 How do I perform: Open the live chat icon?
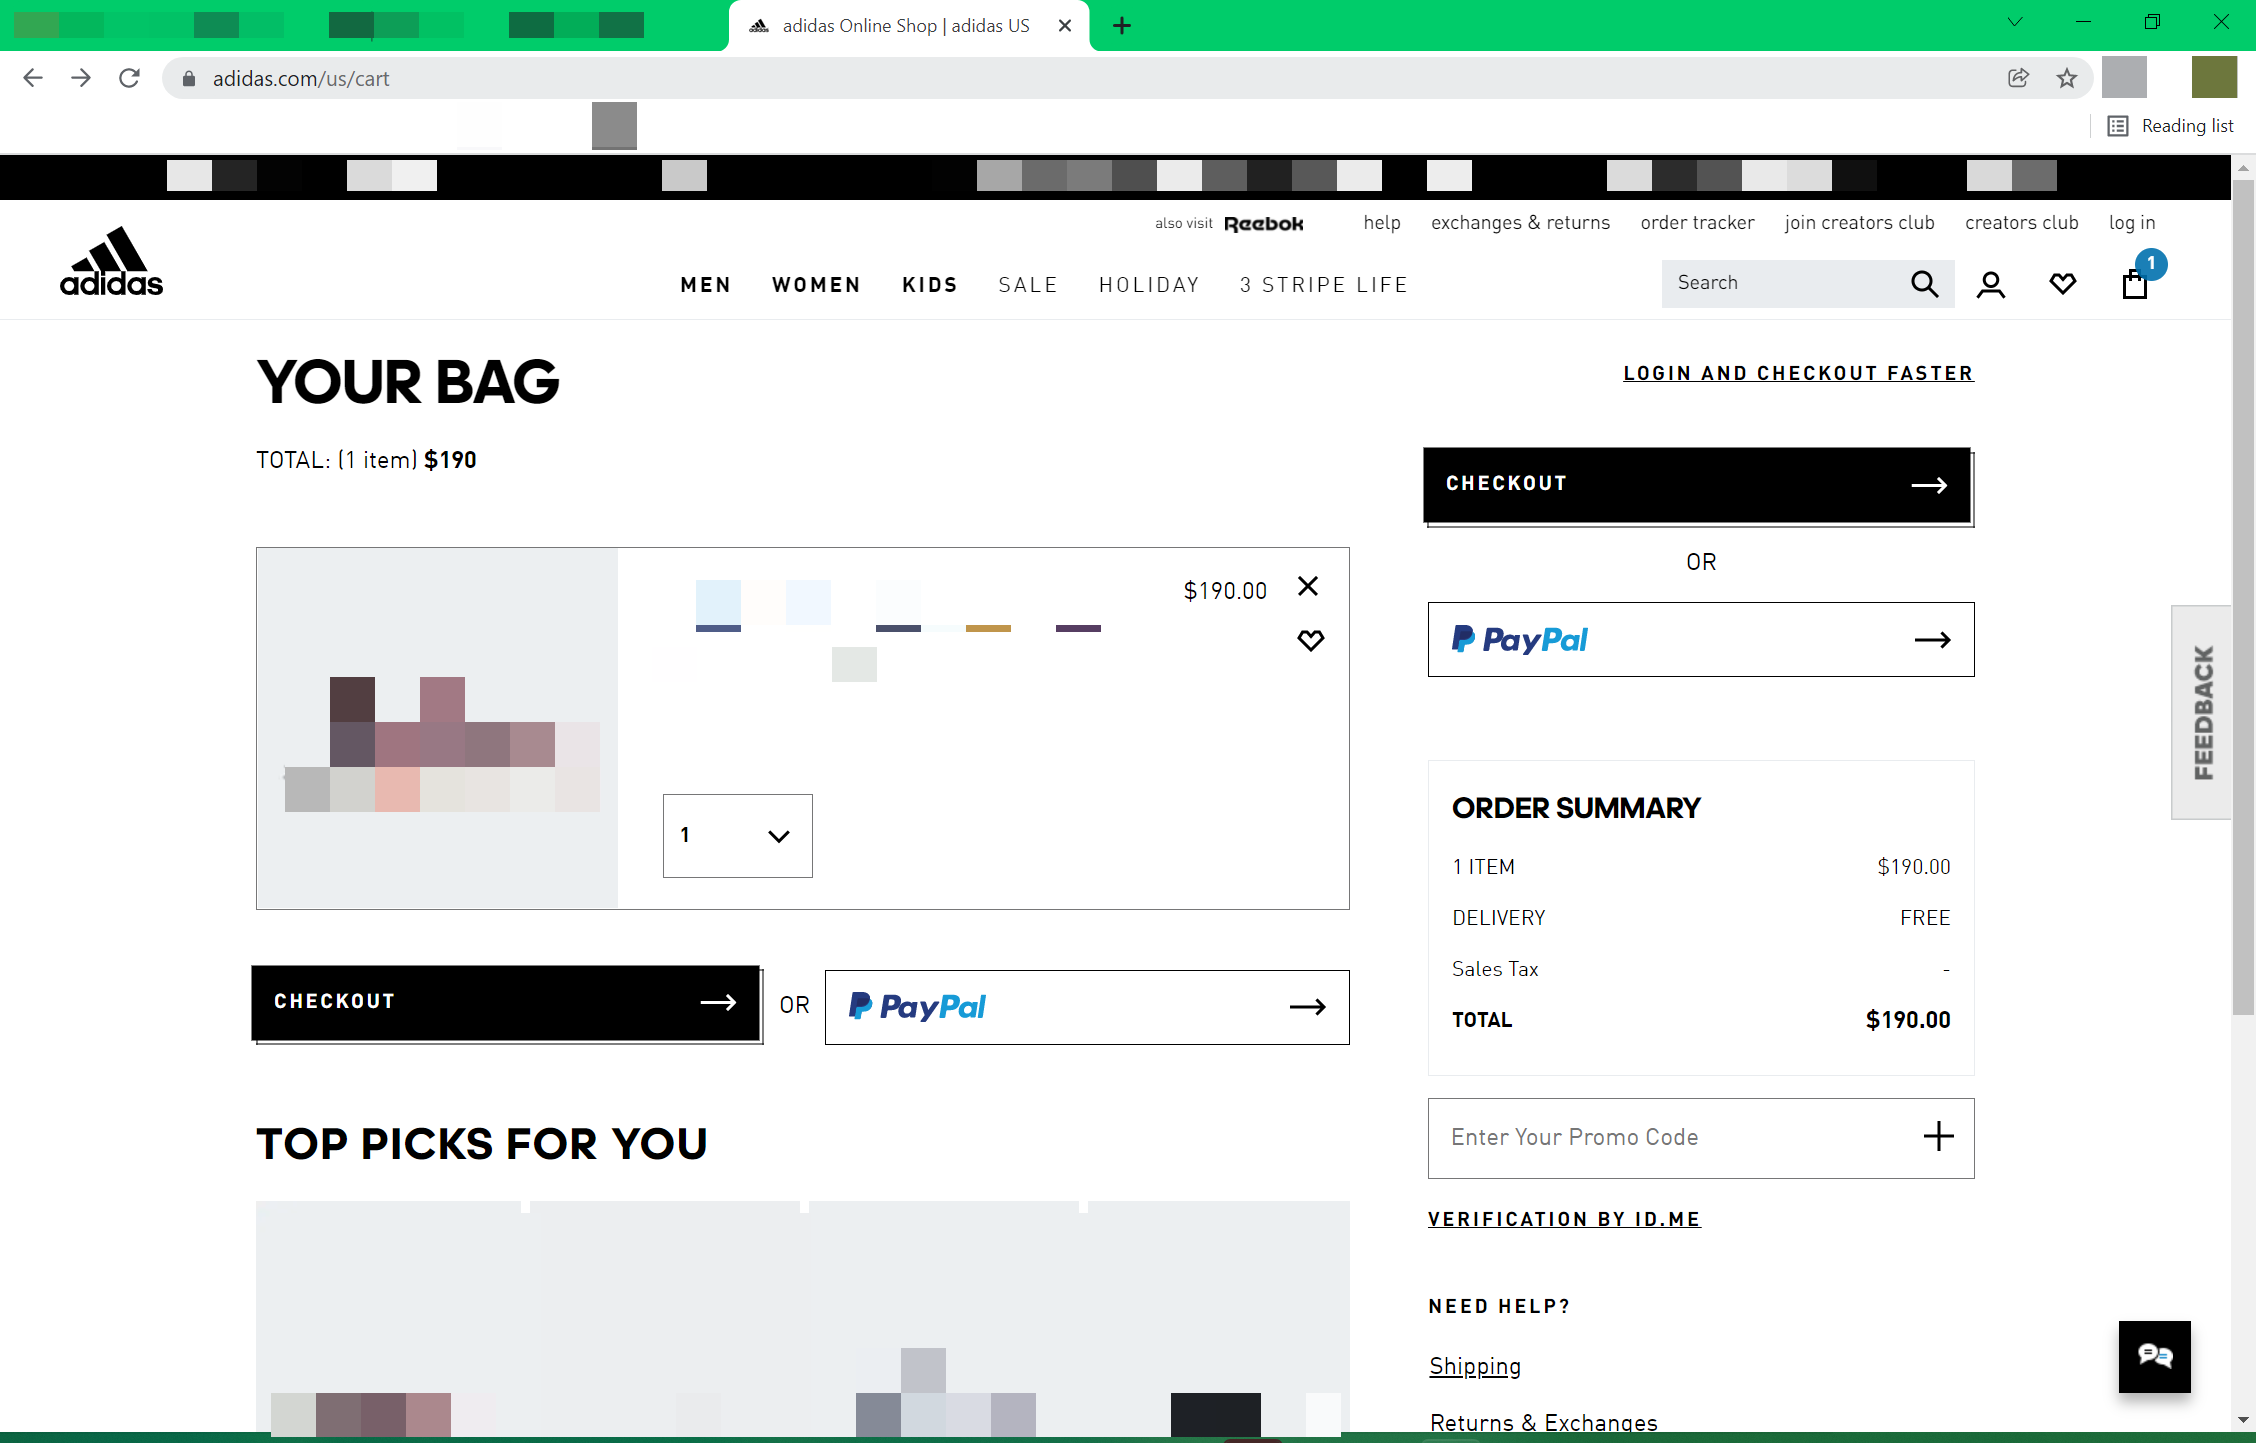point(2155,1356)
